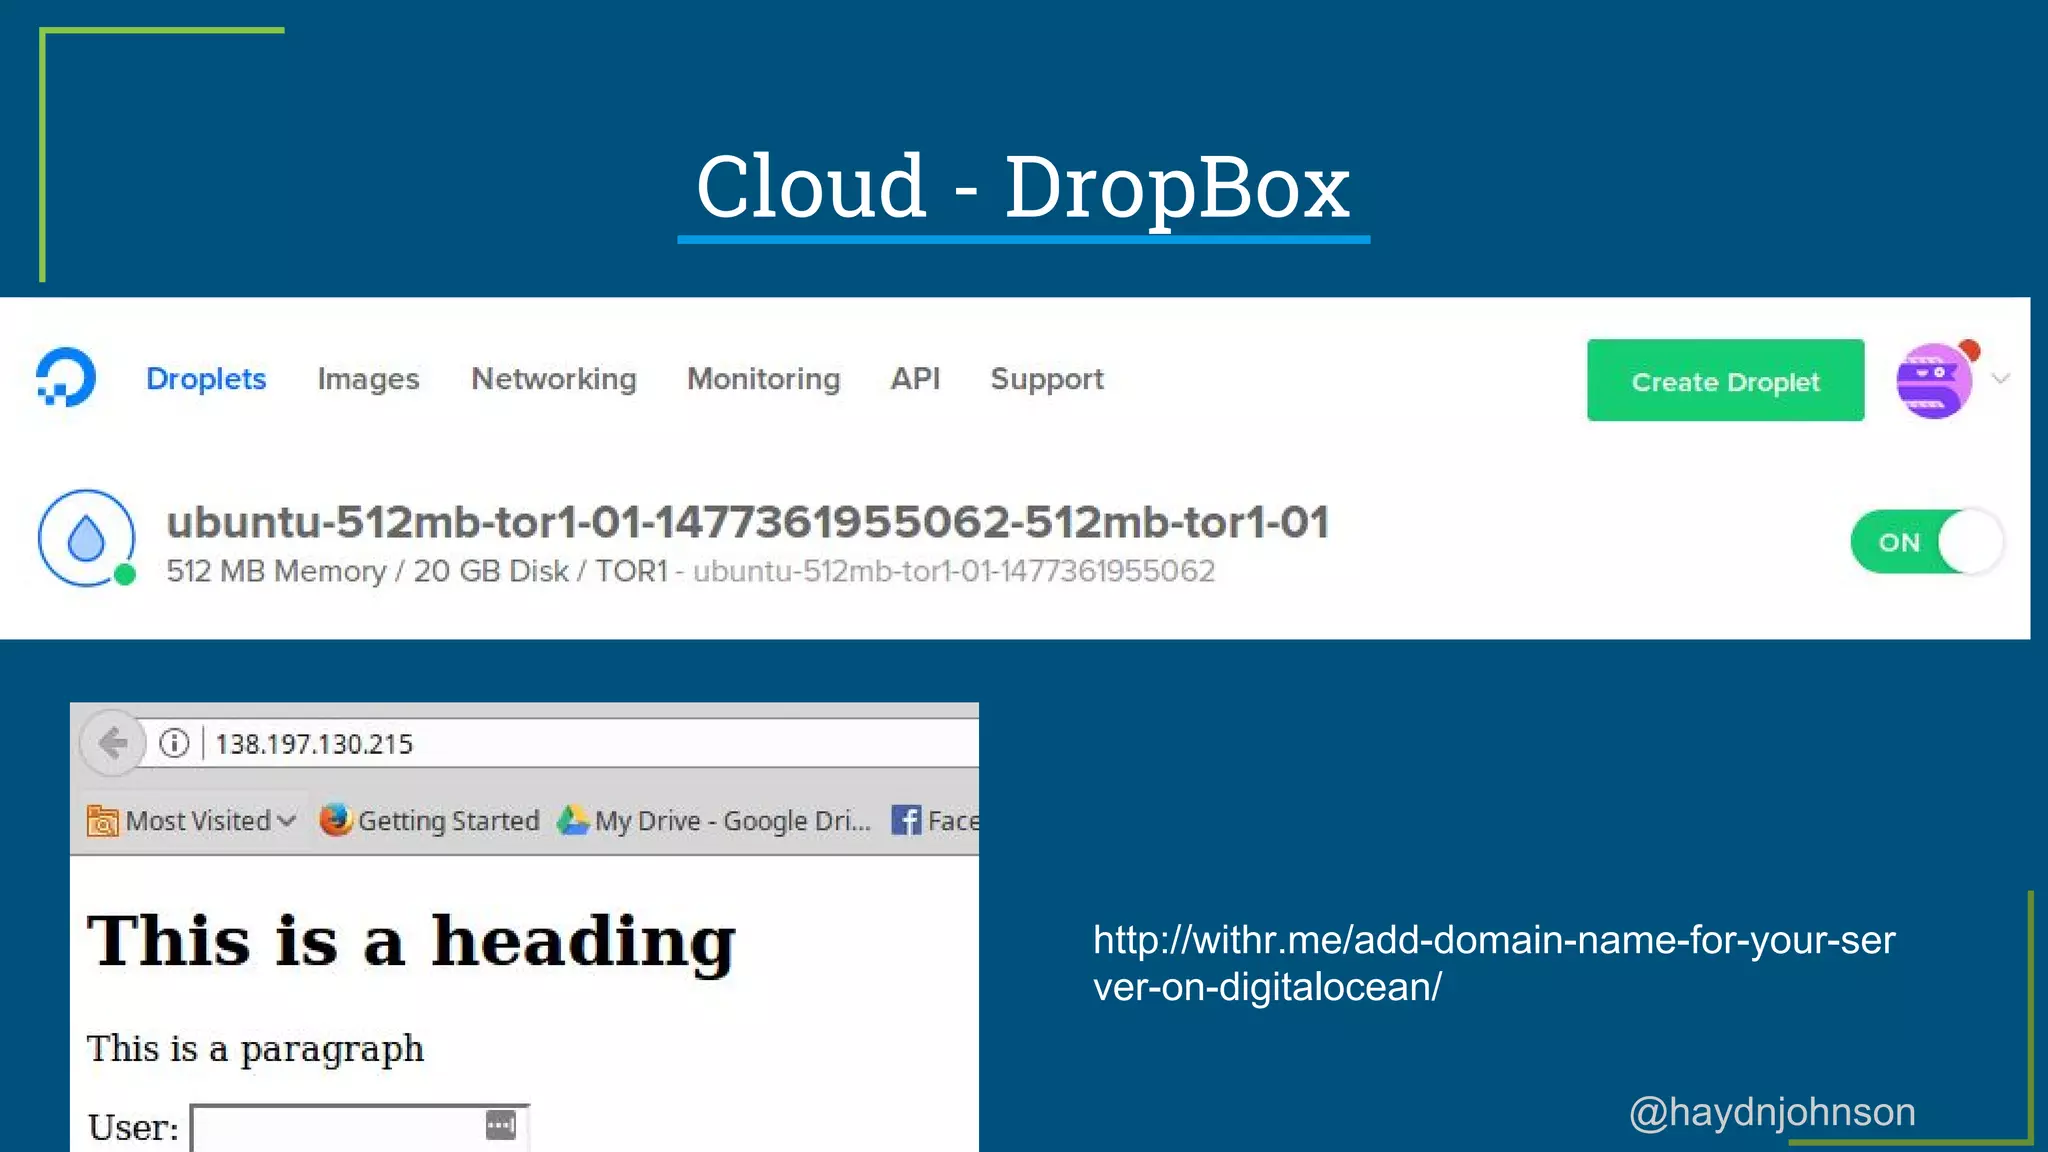The image size is (2048, 1152).
Task: Open the withr.me add-domain-name link
Action: 1494,963
